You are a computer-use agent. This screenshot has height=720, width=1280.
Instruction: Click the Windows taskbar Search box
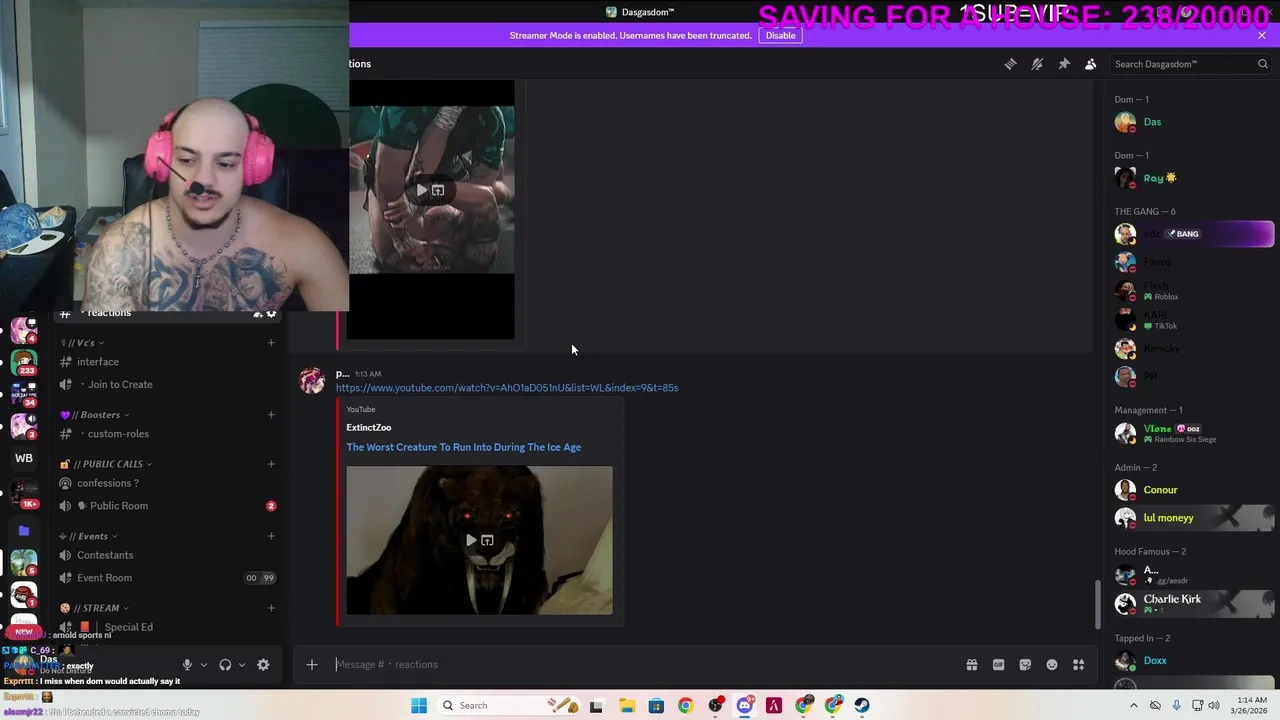click(x=507, y=705)
